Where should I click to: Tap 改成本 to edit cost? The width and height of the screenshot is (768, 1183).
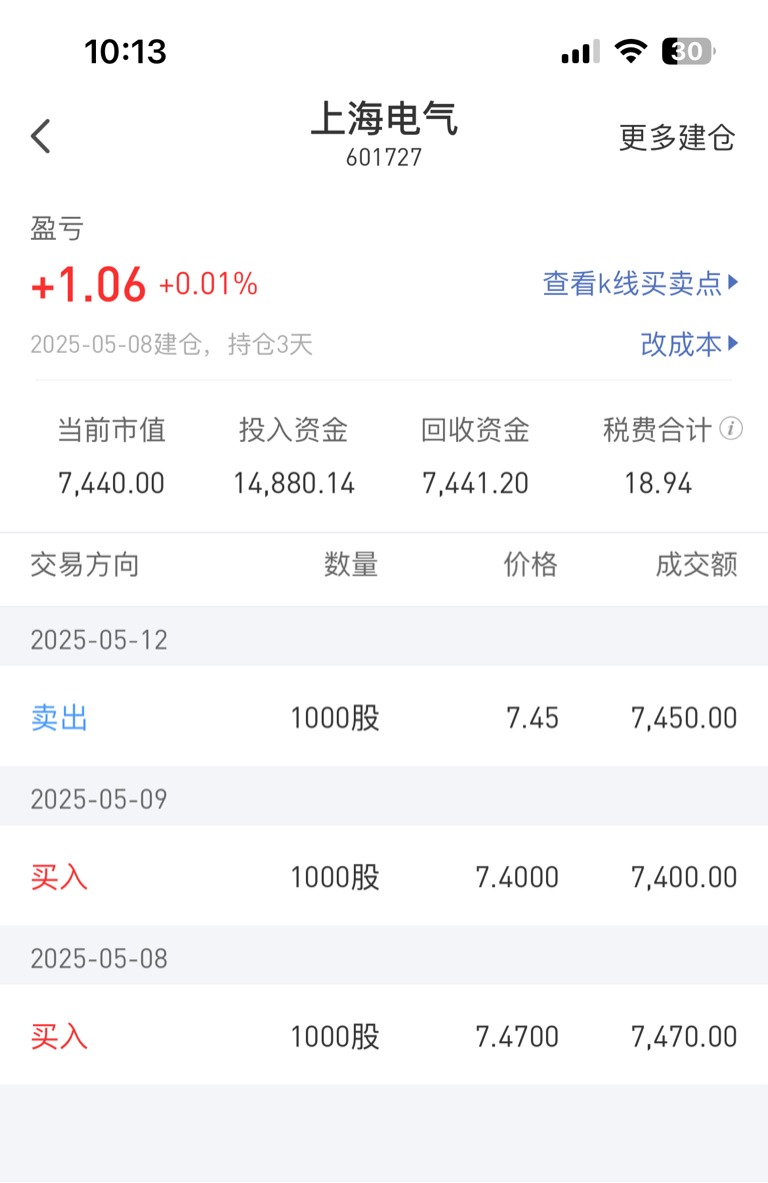tap(689, 344)
